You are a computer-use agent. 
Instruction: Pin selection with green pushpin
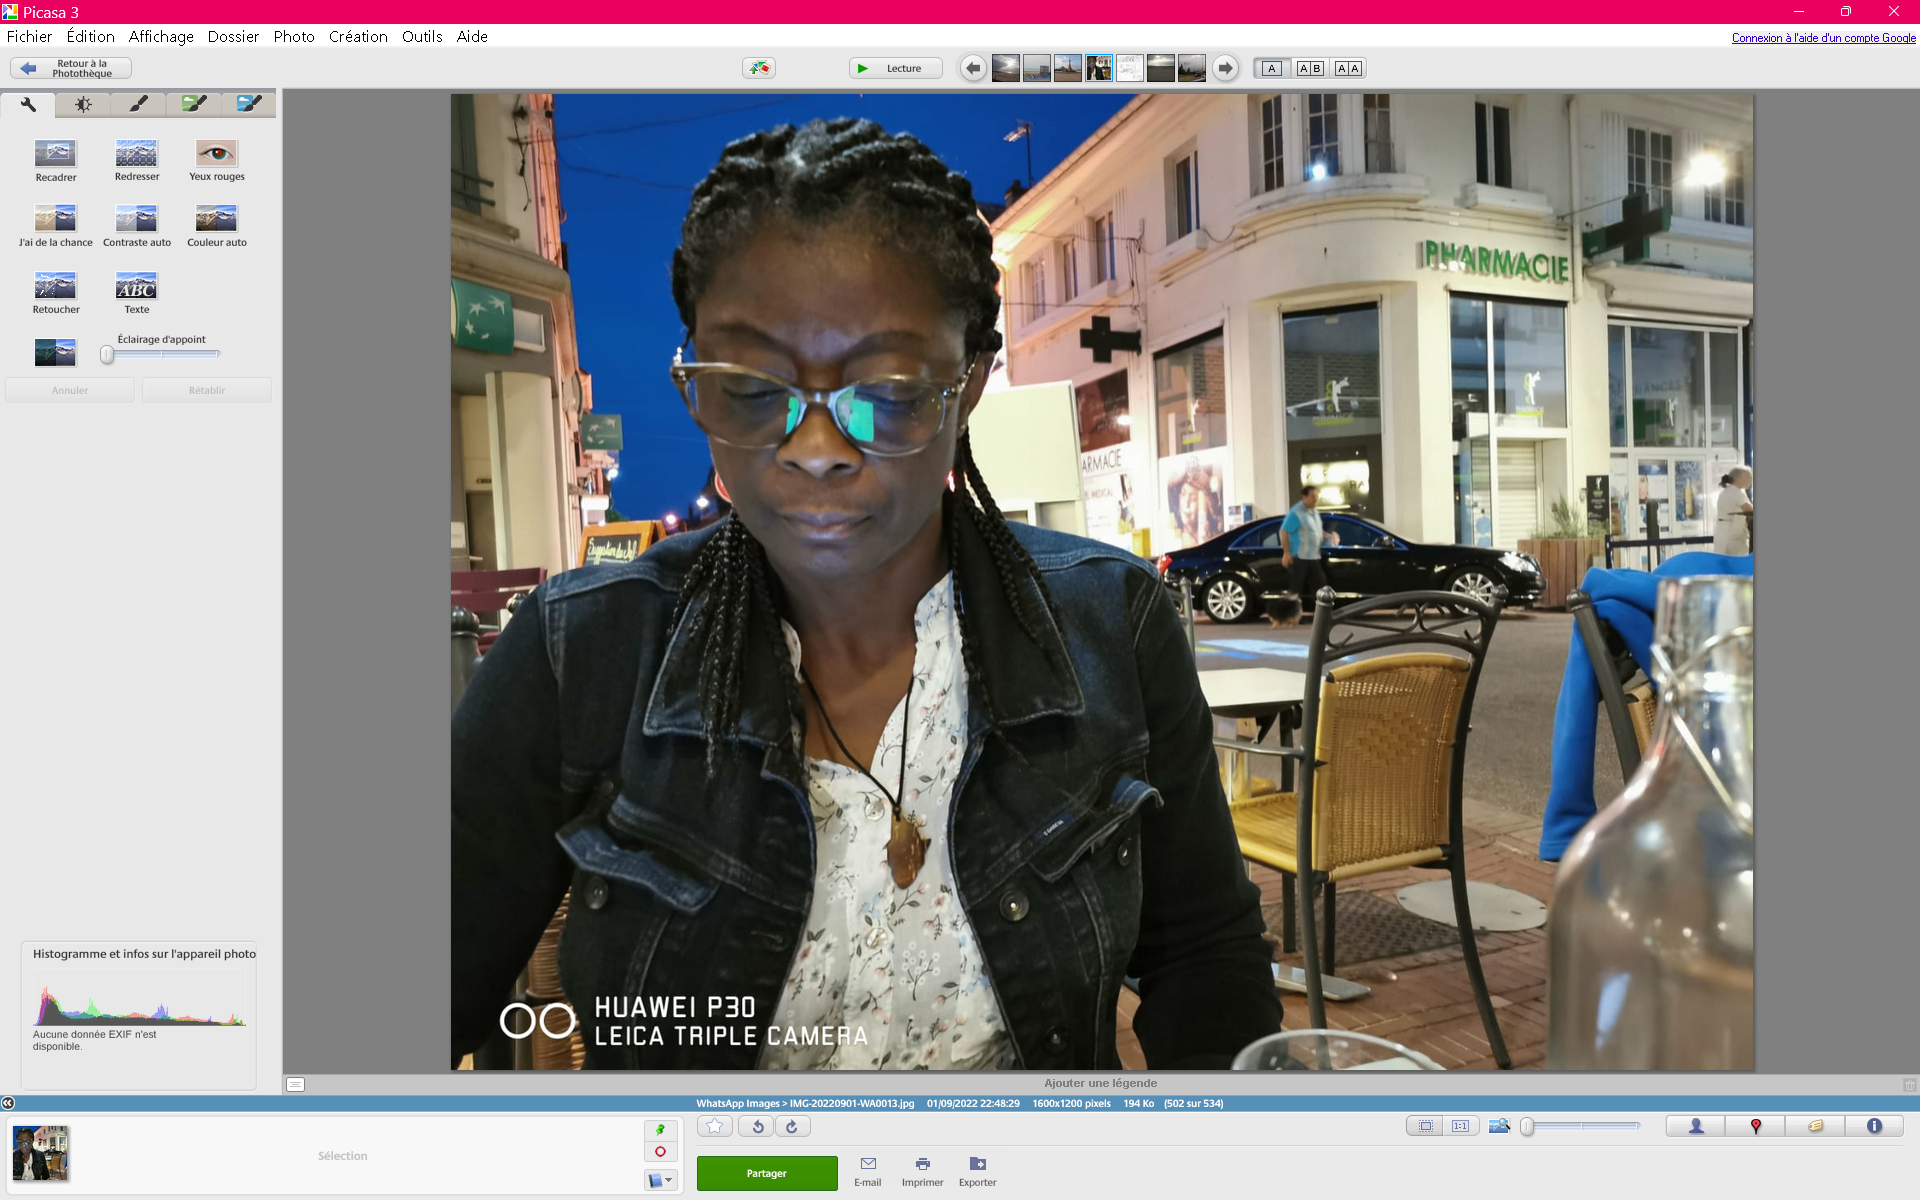click(660, 1130)
